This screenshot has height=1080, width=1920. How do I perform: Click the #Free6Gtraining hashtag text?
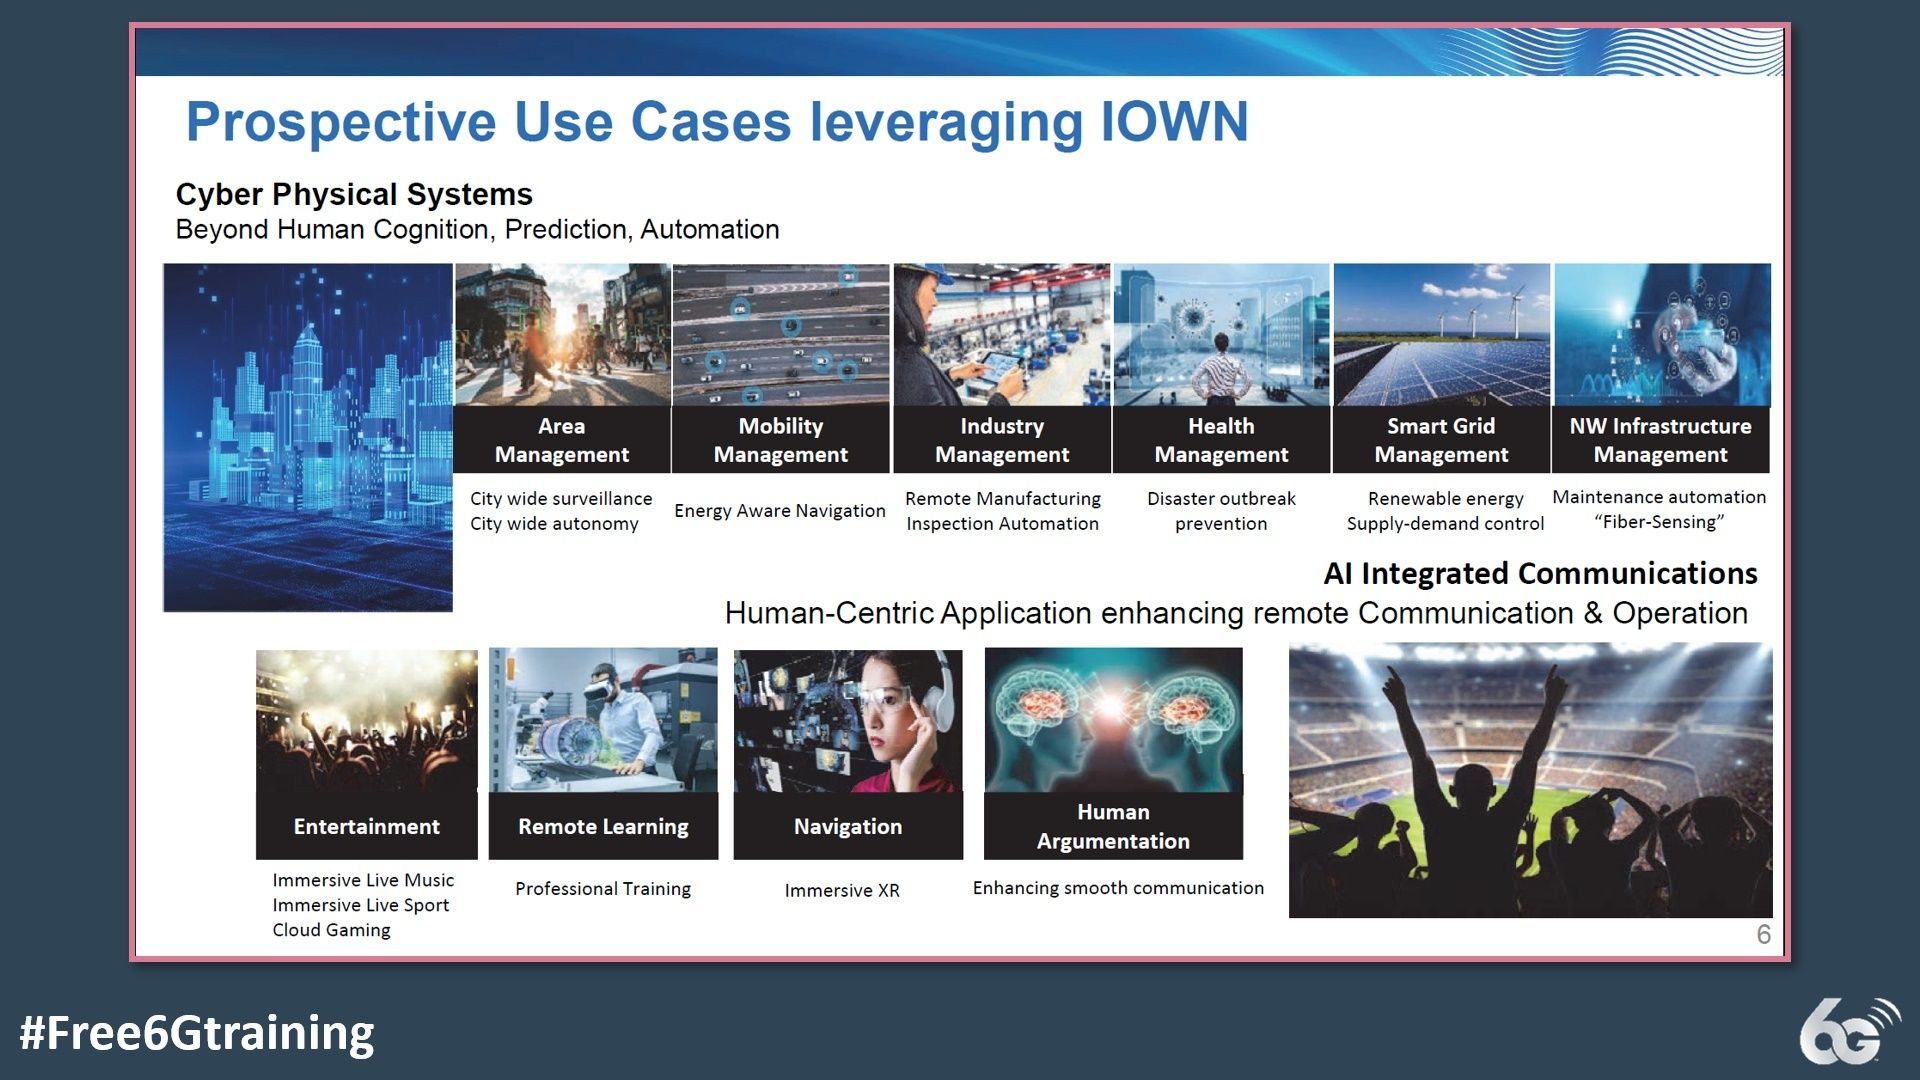click(x=197, y=1032)
